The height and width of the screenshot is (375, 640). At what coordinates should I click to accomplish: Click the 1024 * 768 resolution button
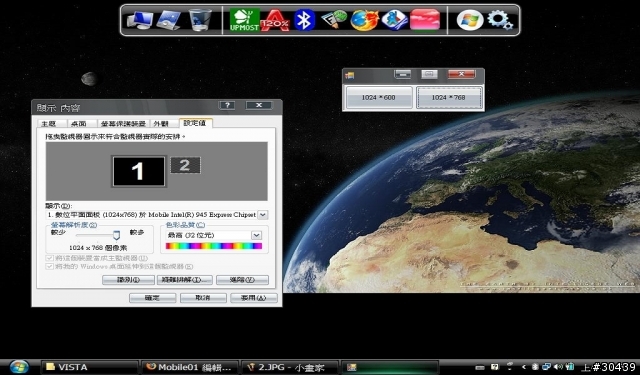click(449, 98)
